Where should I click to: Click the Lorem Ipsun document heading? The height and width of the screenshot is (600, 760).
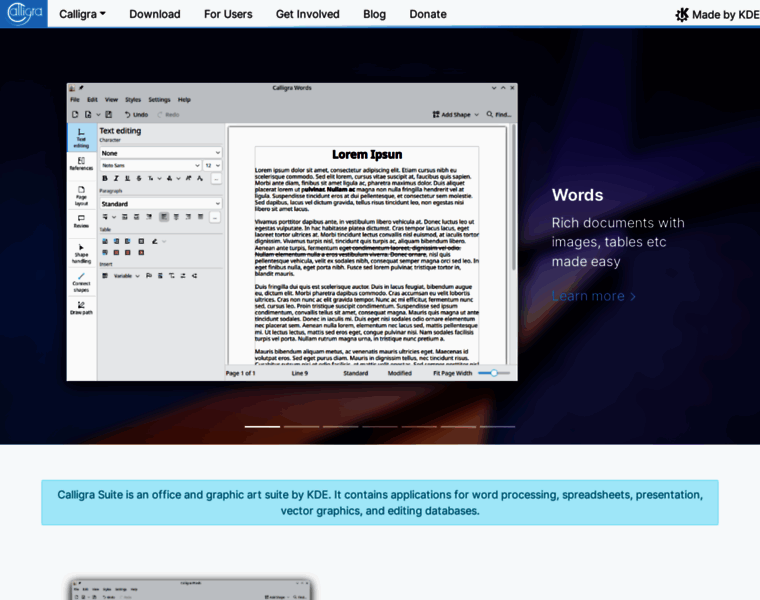pos(367,155)
